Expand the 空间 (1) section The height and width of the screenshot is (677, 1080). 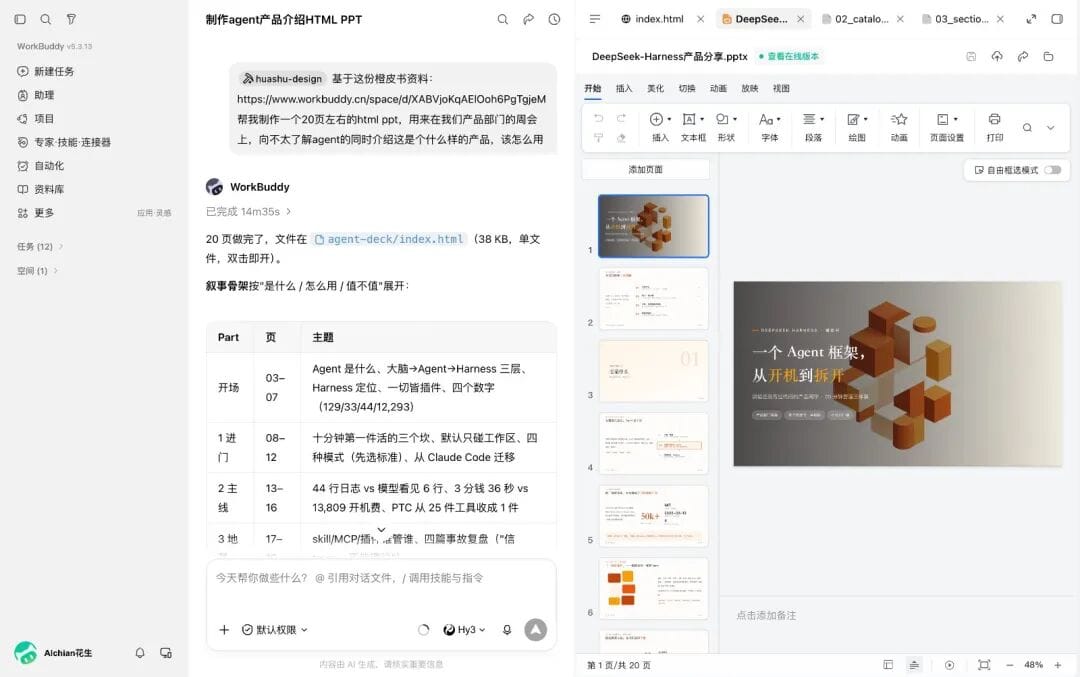[37, 271]
